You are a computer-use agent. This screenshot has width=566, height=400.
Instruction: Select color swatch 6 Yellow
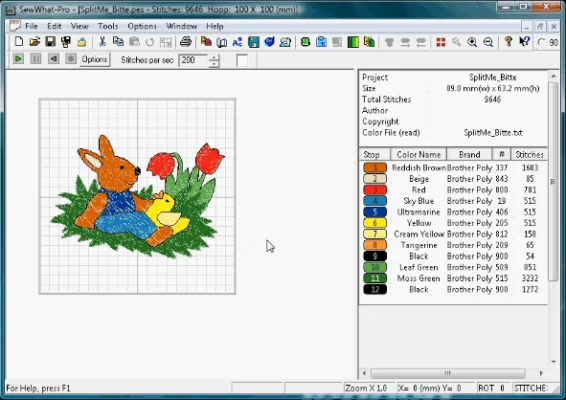(375, 223)
